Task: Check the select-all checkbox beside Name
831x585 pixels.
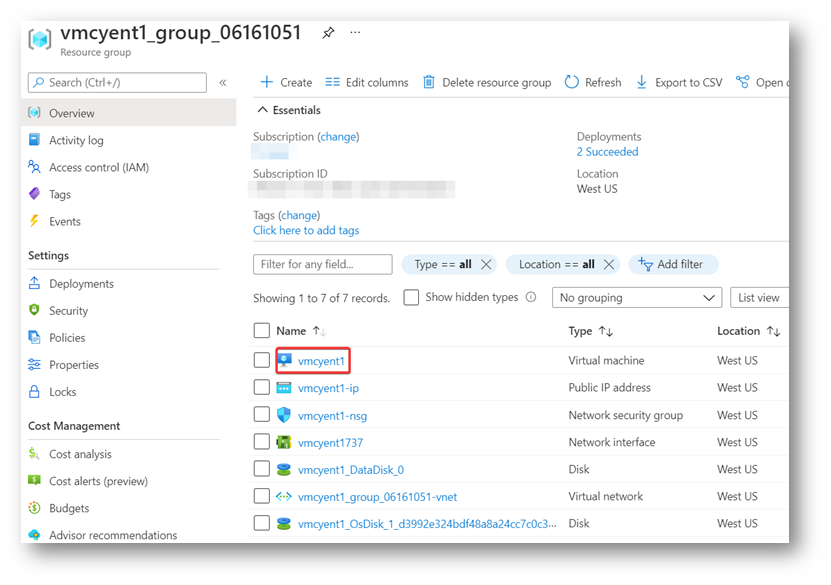Action: click(x=262, y=331)
